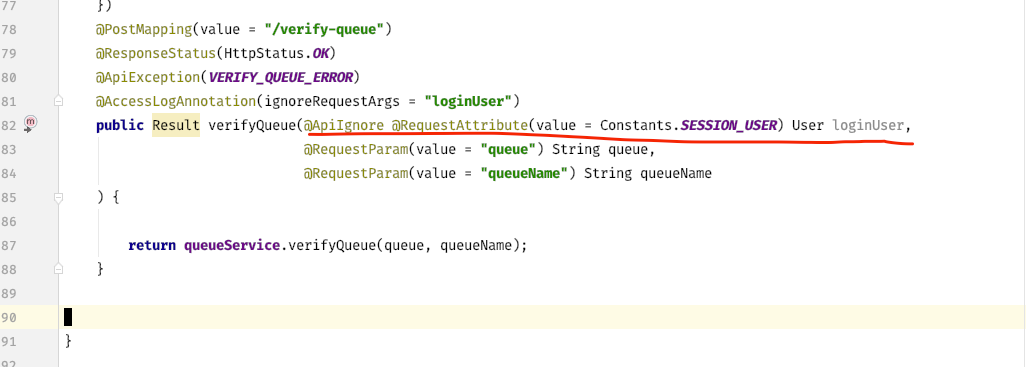
Task: Click Constants.SESSION_USER reference
Action: 688,125
